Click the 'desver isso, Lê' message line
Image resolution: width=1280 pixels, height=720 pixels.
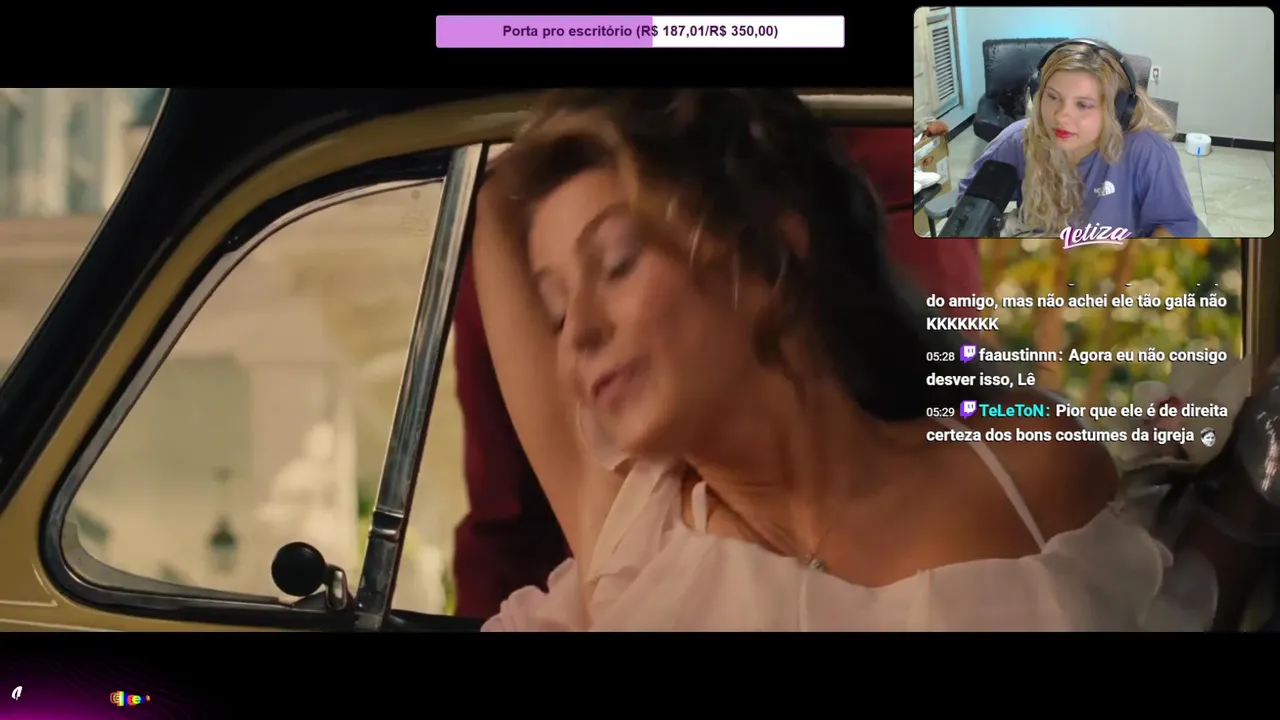pos(980,380)
